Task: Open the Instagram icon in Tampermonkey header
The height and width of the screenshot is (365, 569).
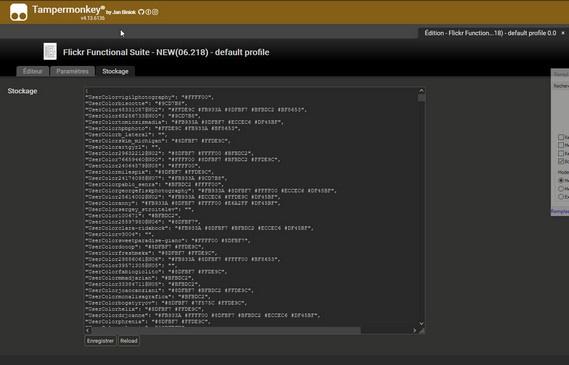Action: (155, 12)
